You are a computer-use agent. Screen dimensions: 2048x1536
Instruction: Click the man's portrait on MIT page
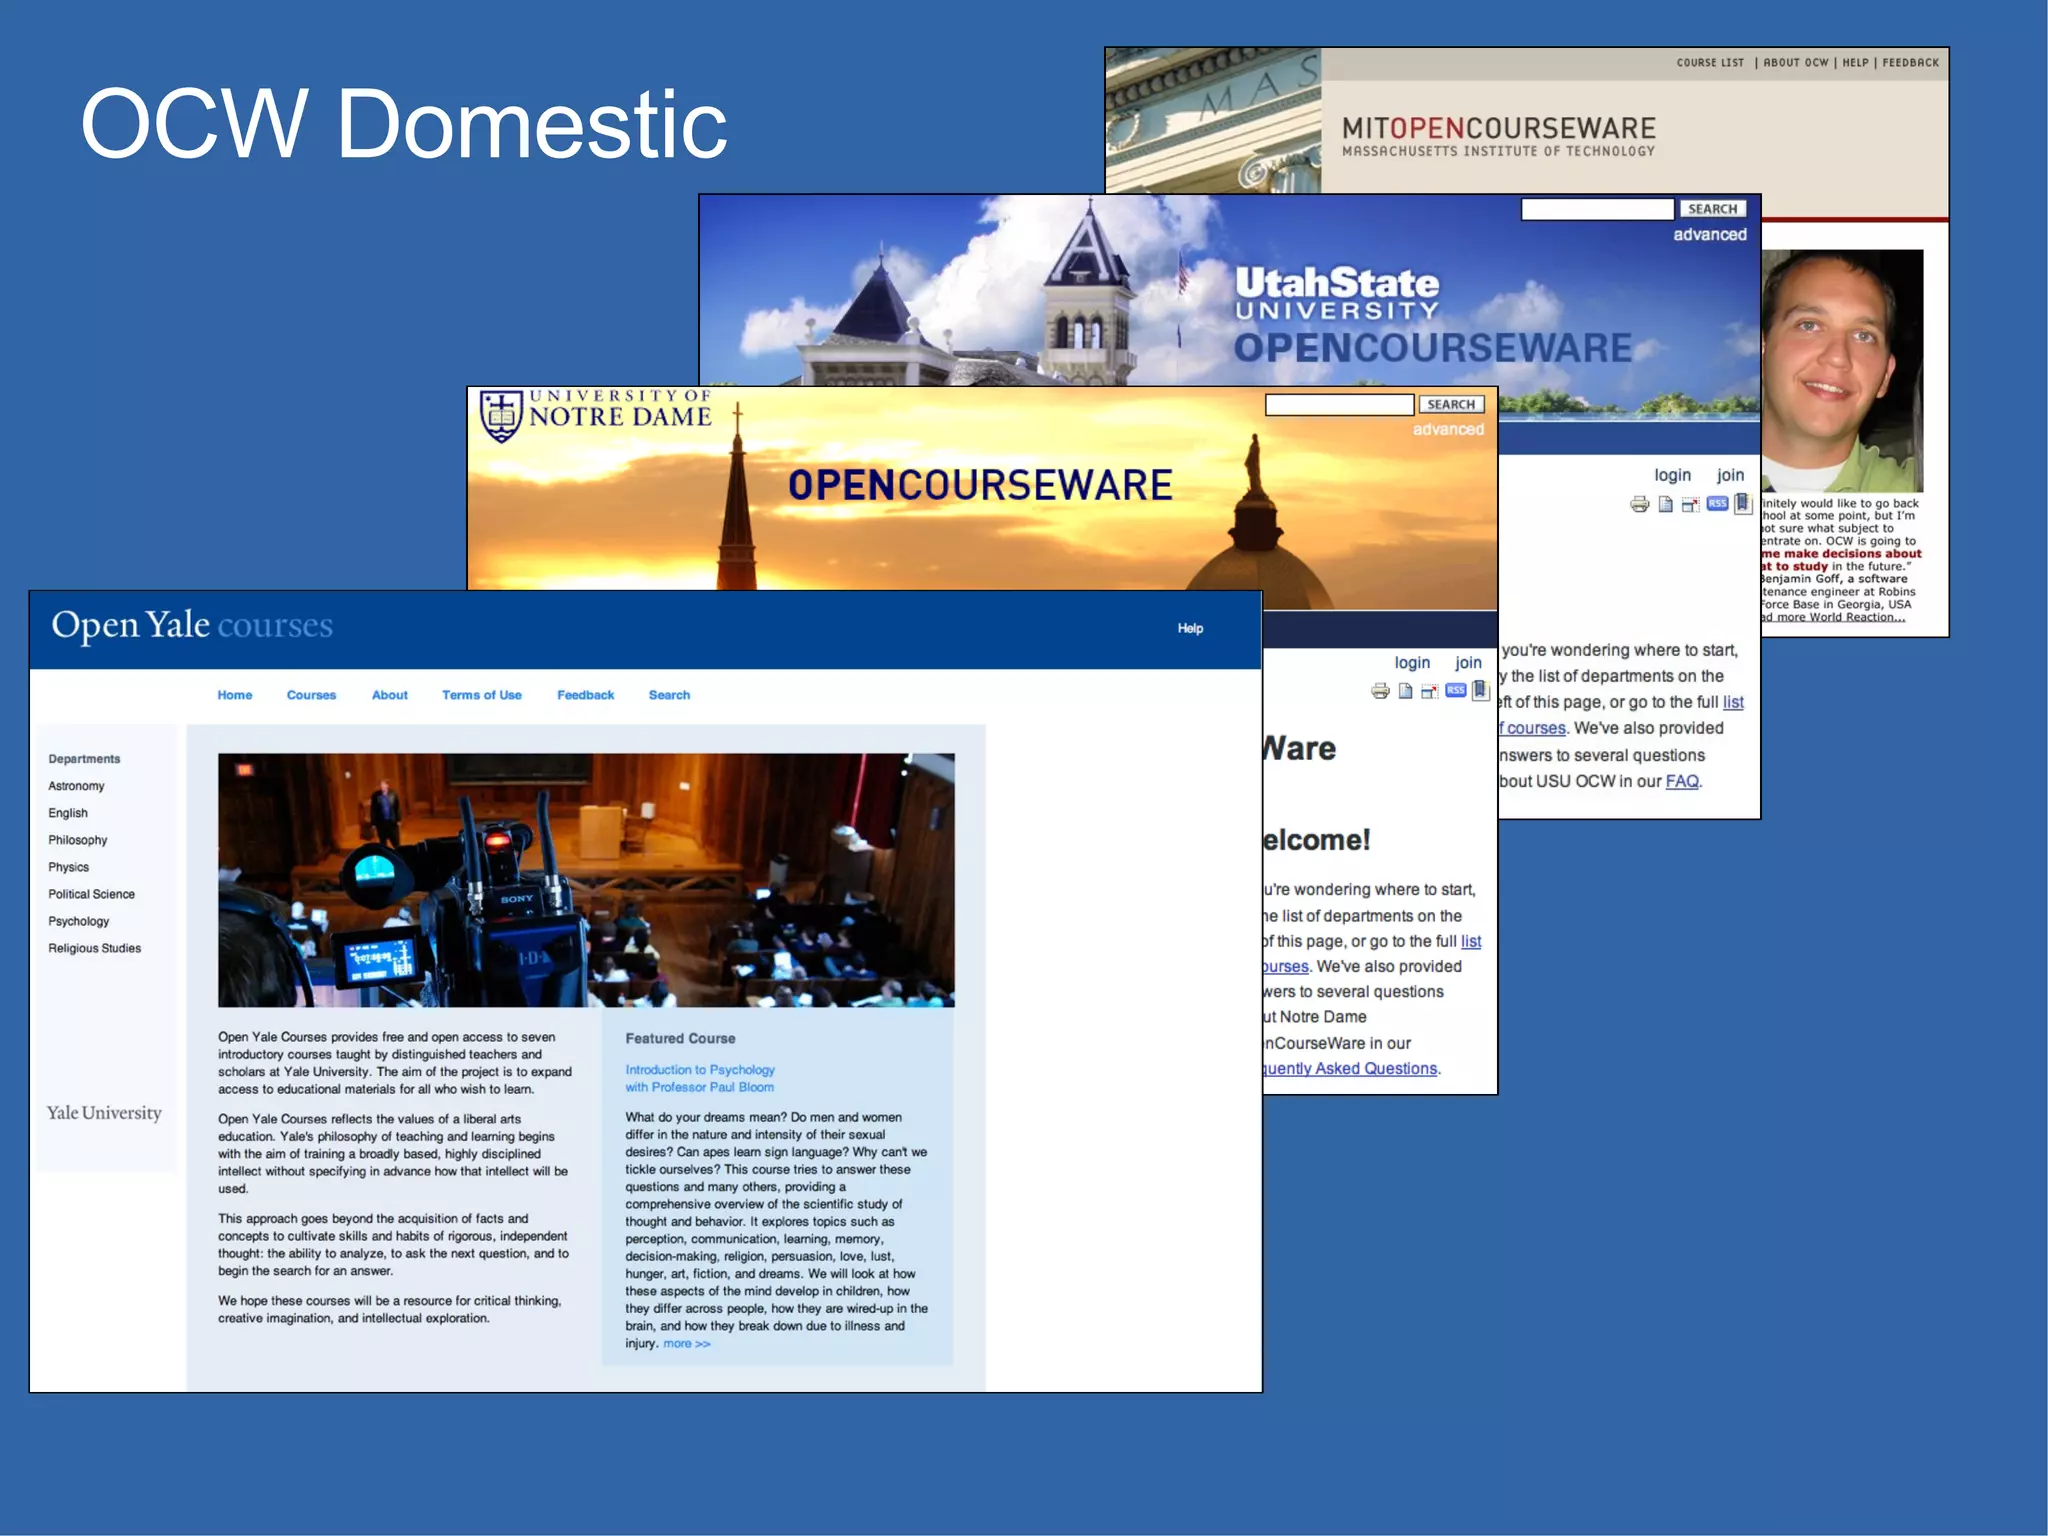(x=1842, y=371)
